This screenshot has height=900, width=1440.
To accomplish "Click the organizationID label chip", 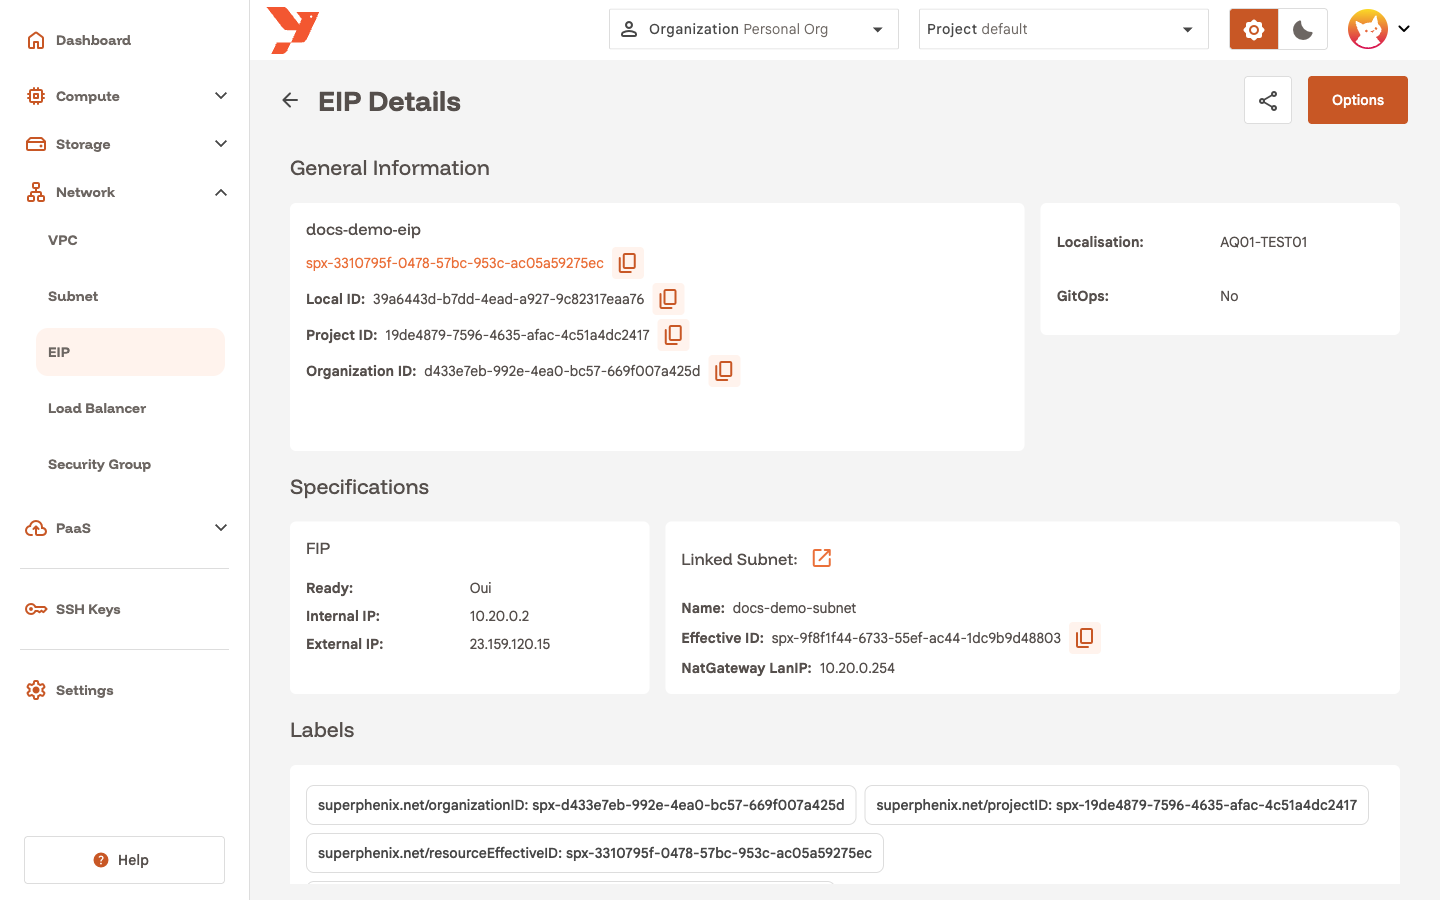I will tap(581, 805).
